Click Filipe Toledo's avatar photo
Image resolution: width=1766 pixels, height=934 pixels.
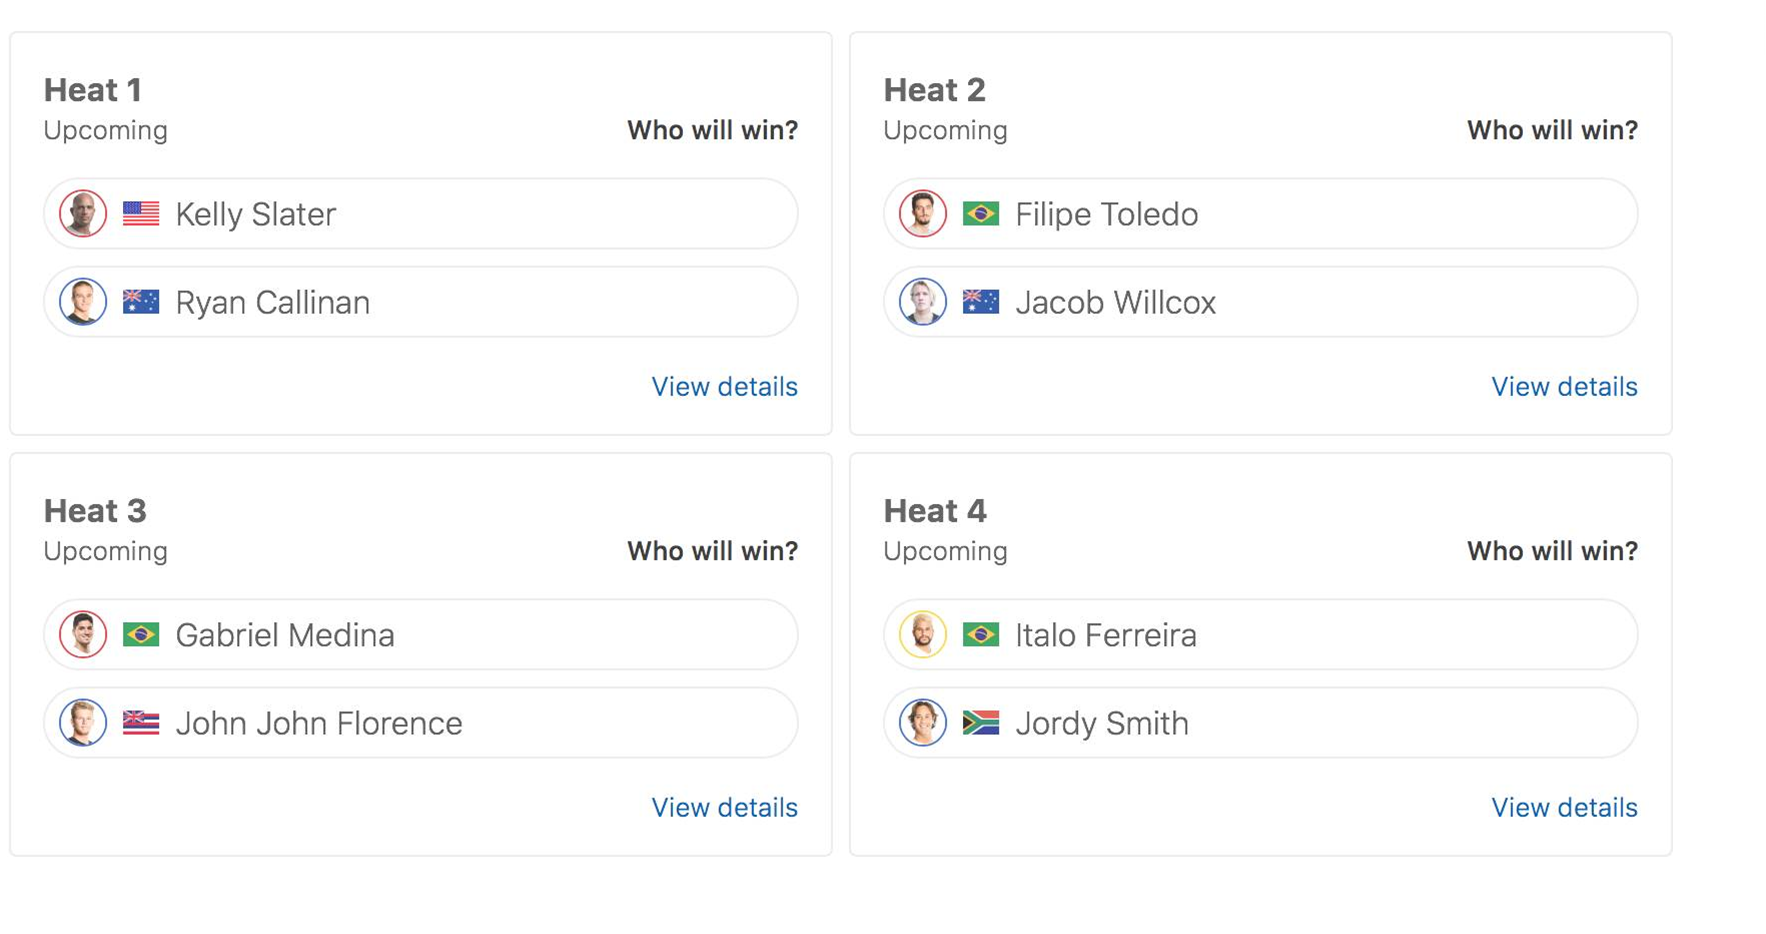click(923, 214)
